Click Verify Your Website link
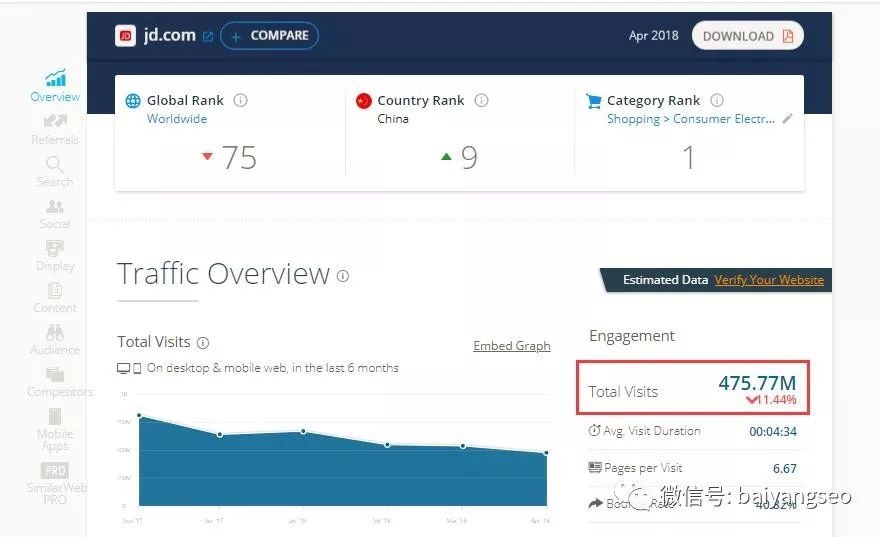This screenshot has height=537, width=880. pos(769,279)
